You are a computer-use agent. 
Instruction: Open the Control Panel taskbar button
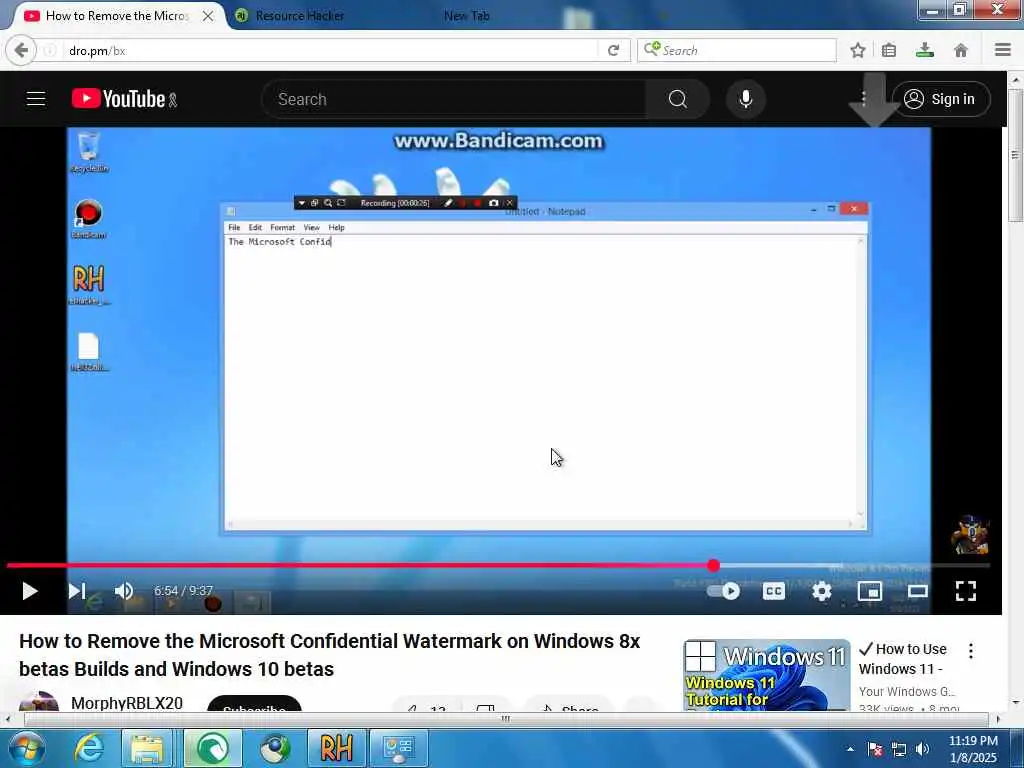click(399, 748)
